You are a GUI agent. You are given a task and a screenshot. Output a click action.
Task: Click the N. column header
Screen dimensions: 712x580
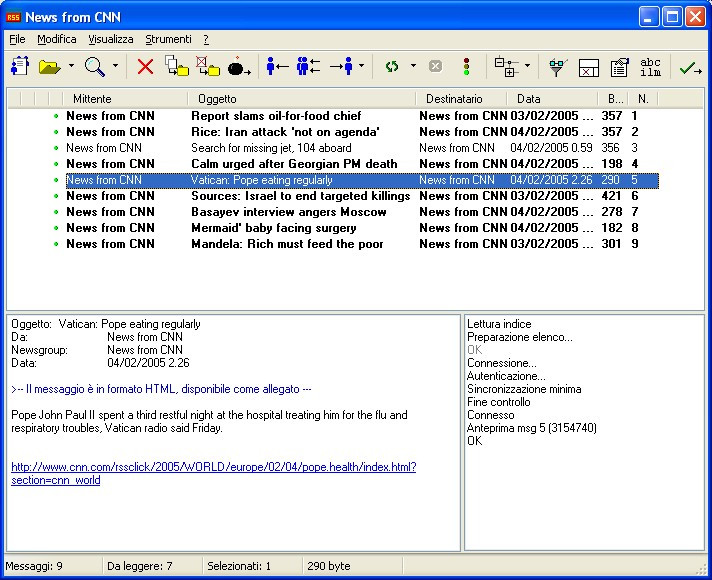click(643, 99)
